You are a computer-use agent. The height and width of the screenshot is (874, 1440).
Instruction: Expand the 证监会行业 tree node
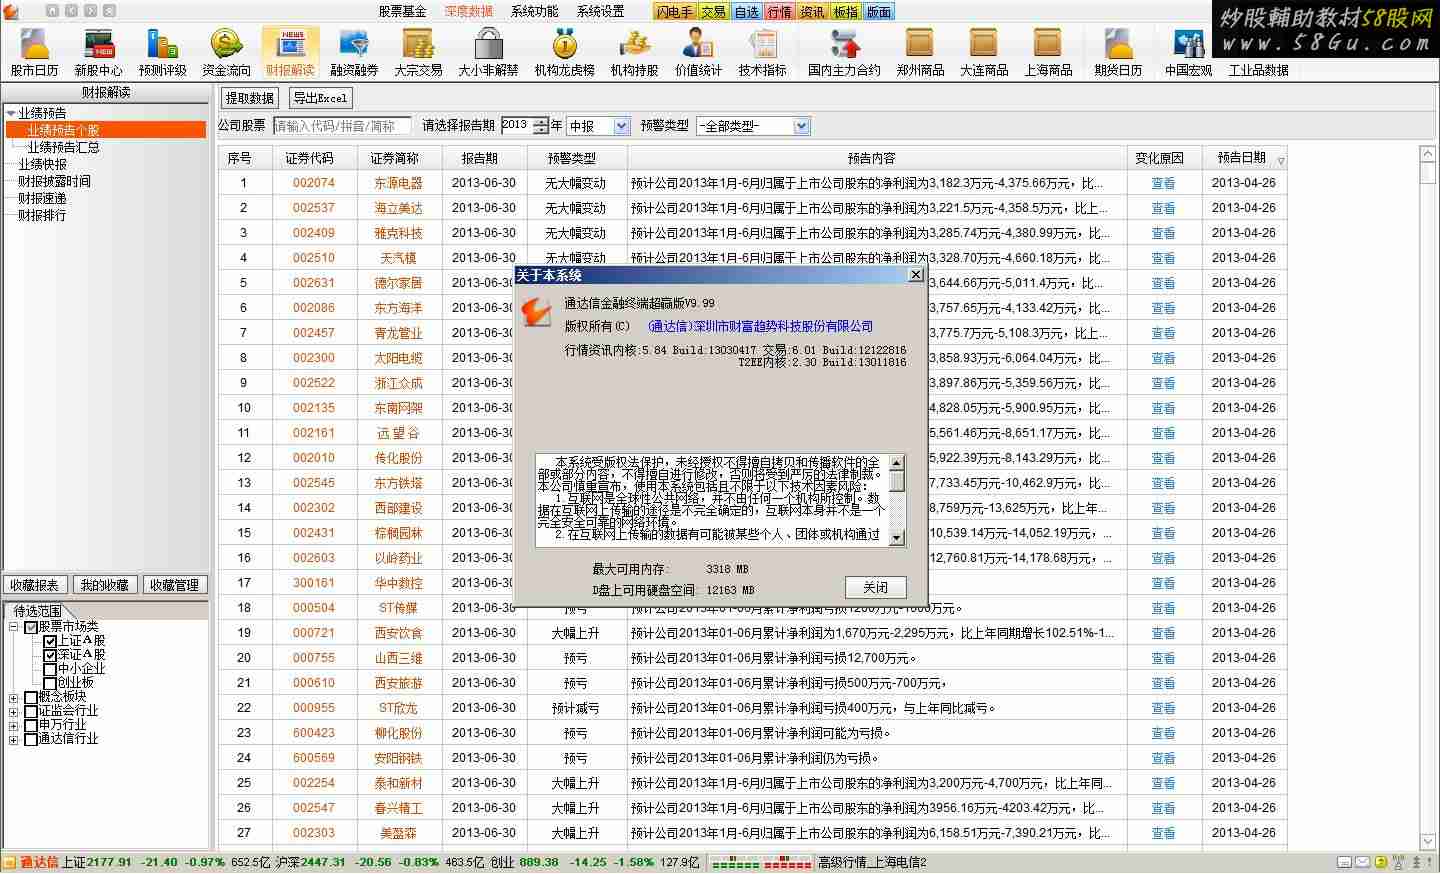14,712
